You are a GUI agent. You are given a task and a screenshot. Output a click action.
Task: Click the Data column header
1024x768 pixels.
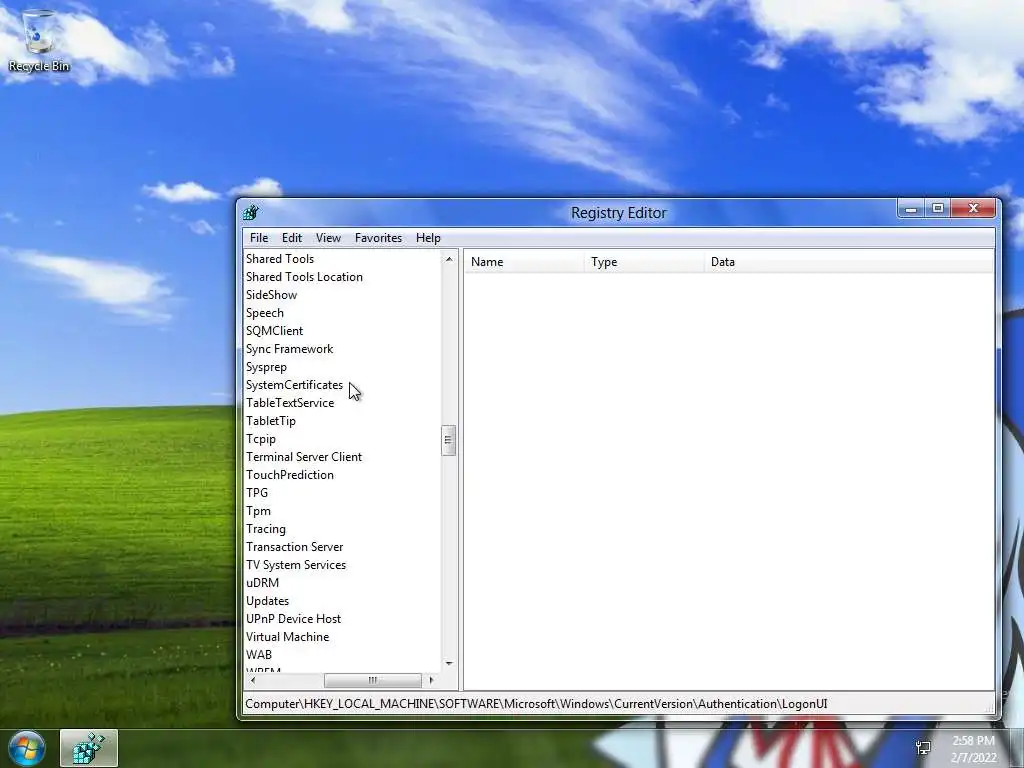click(x=849, y=262)
